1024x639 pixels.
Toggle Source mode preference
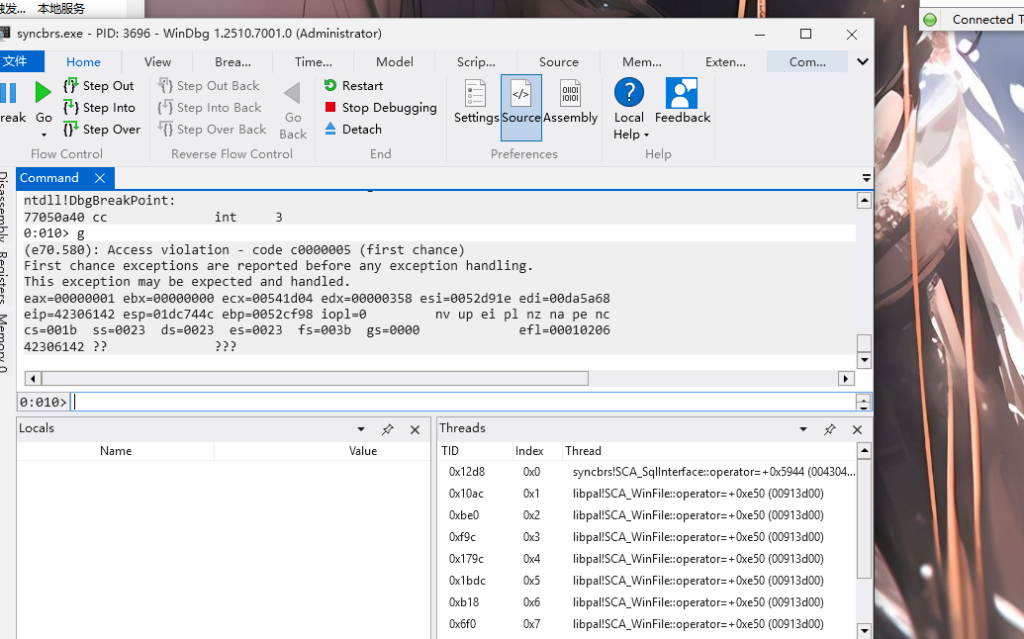click(521, 102)
